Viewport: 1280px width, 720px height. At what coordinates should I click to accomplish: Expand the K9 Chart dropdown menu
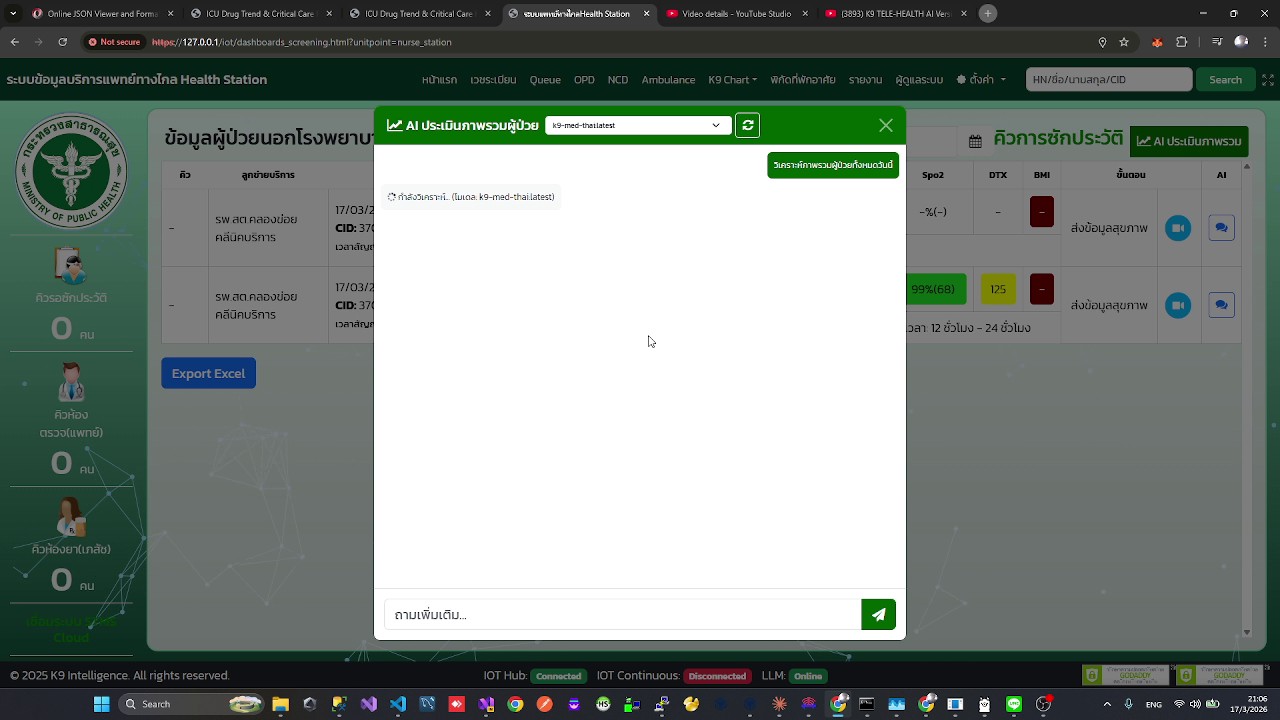coord(732,80)
